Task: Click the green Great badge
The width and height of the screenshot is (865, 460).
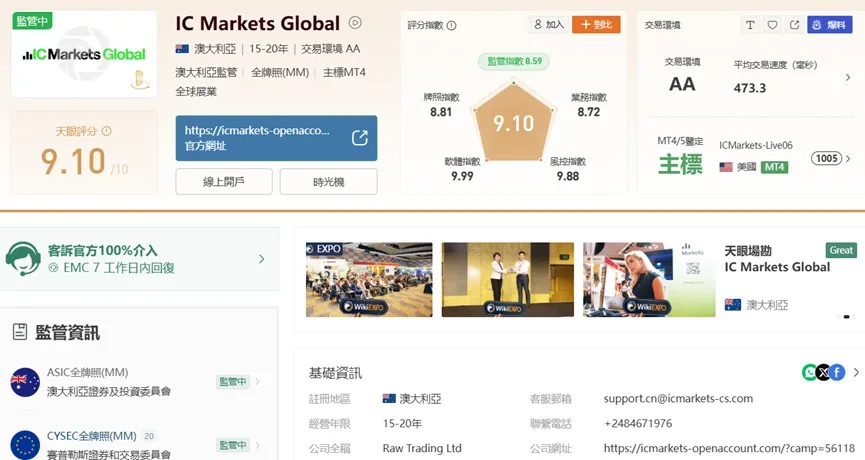Action: [841, 250]
